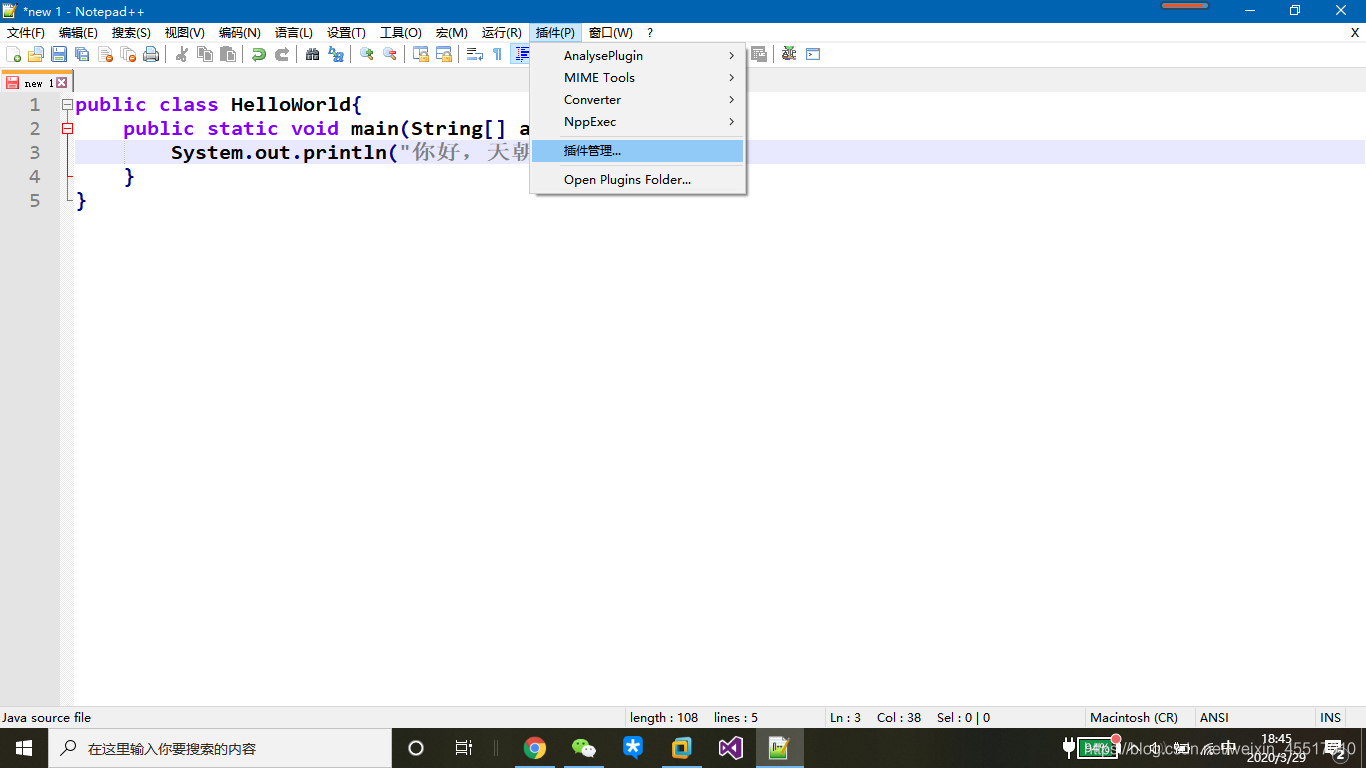Redo the edit via toolbar arrow

(x=282, y=54)
